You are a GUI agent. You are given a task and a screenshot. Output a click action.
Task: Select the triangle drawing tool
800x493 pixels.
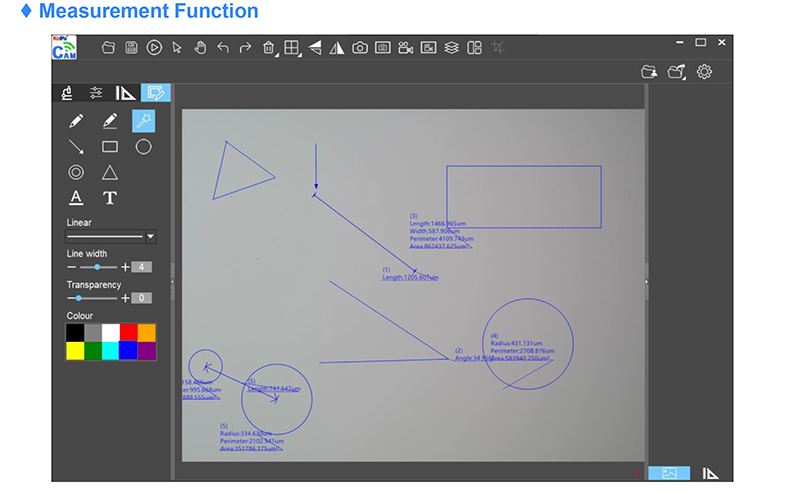click(x=110, y=172)
